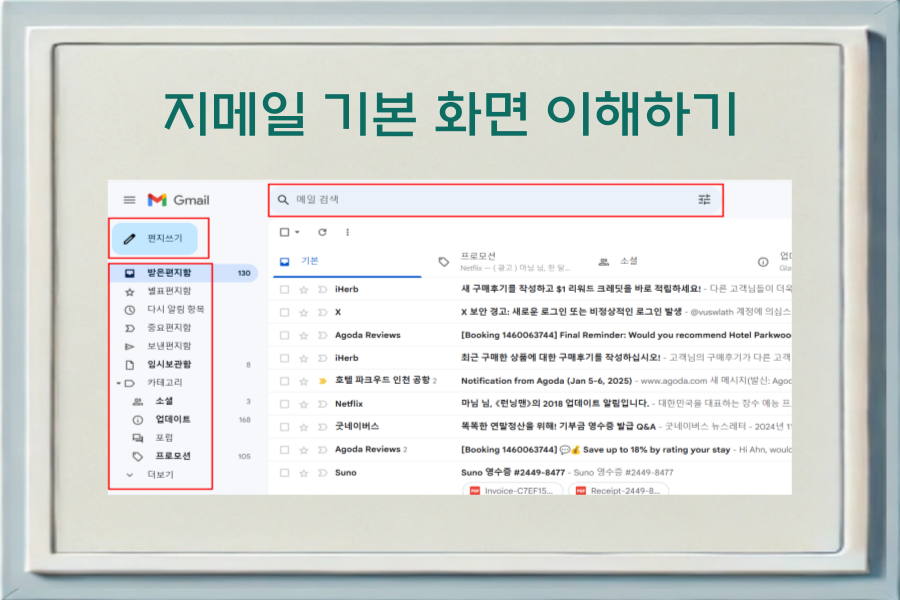Open Save up to 18% Agoda email
Viewport: 900px width, 600px height.
click(531, 450)
